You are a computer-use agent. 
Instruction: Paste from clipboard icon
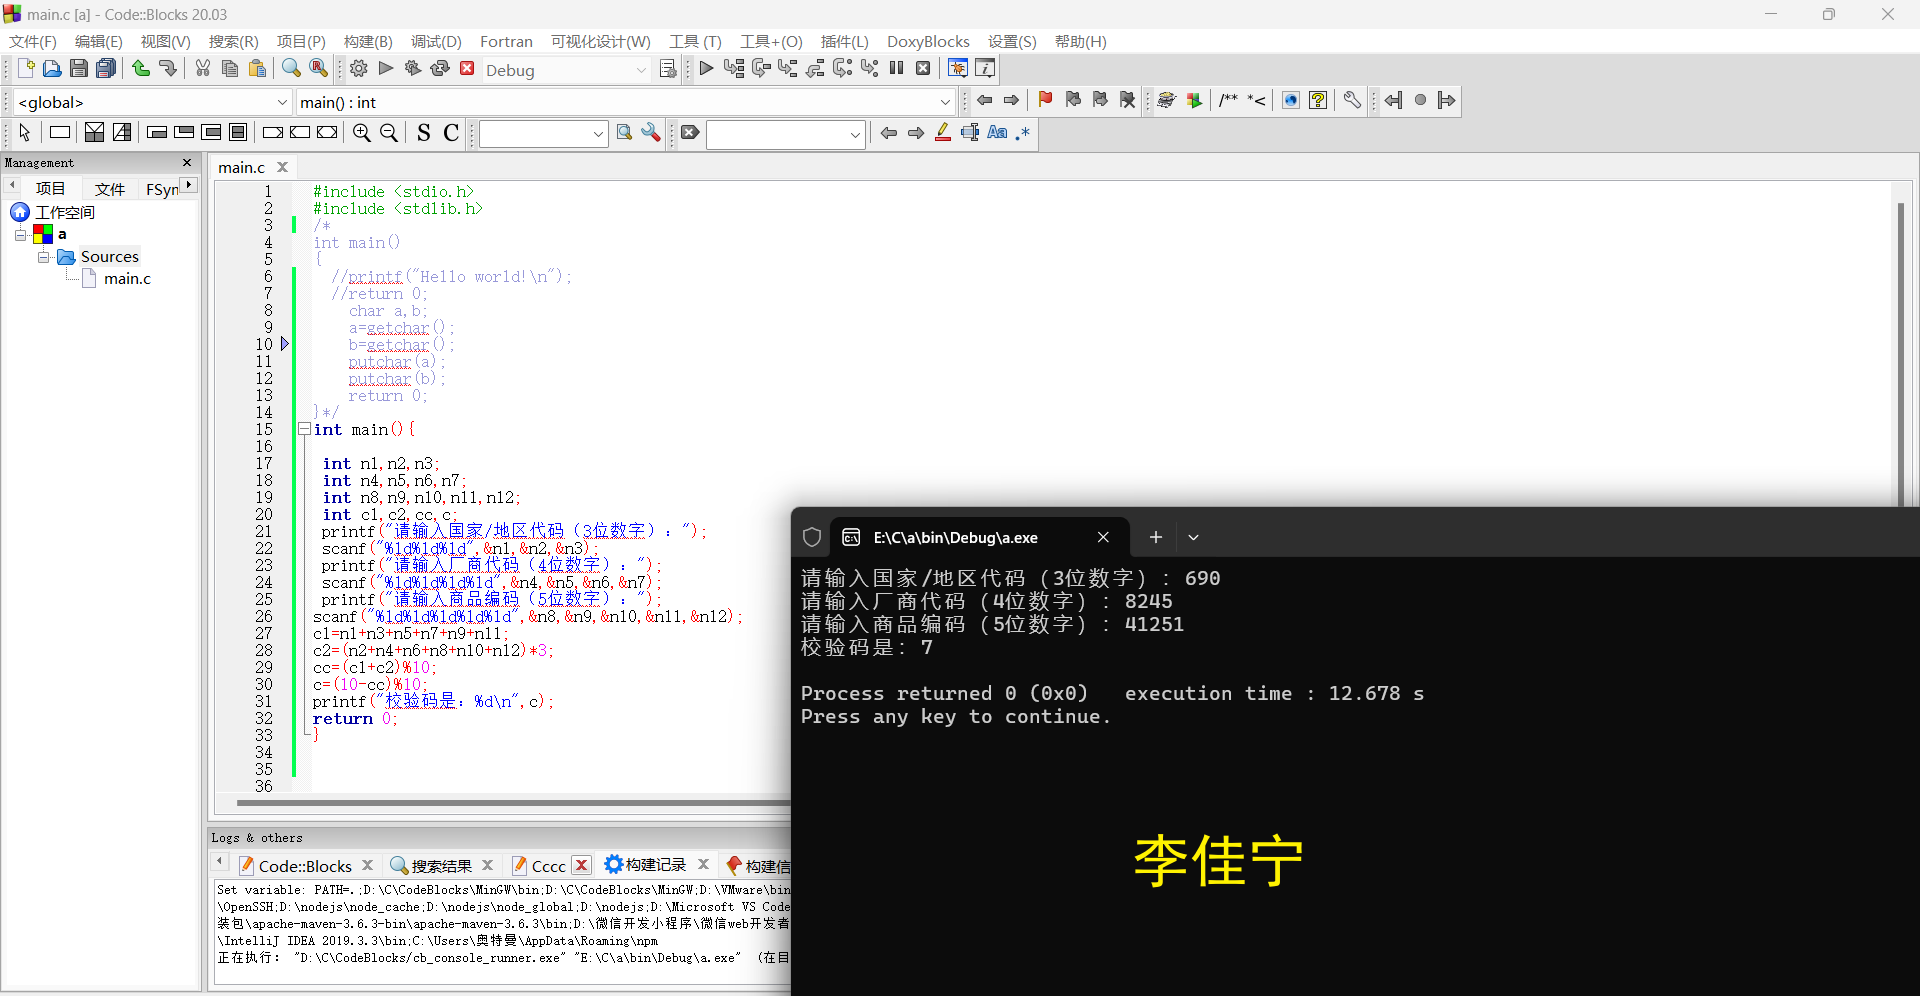(257, 69)
